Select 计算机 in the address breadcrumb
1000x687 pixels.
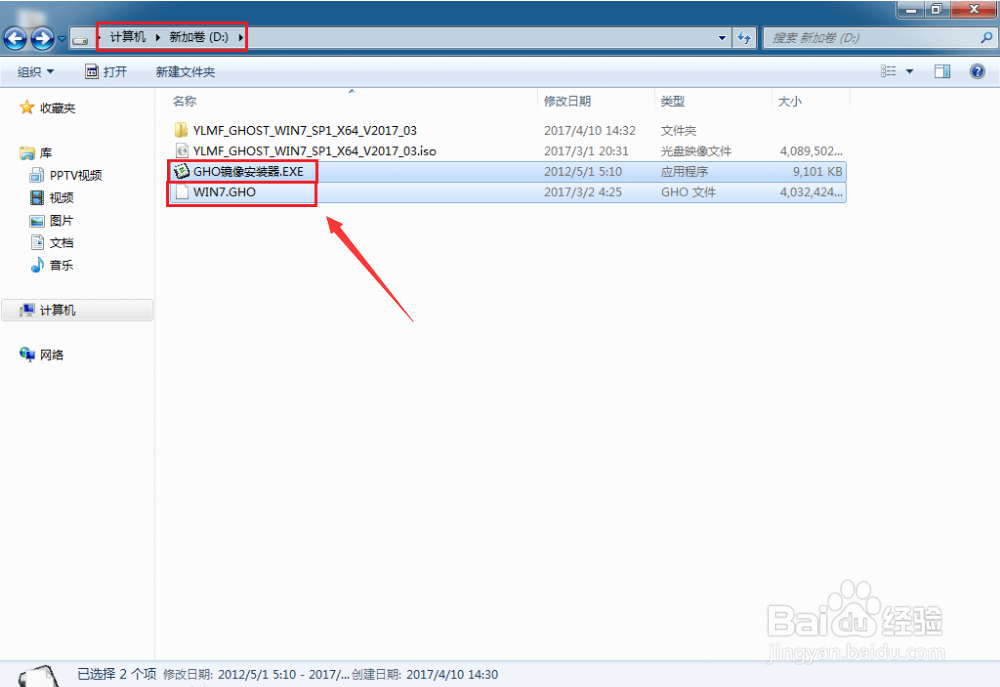[128, 37]
